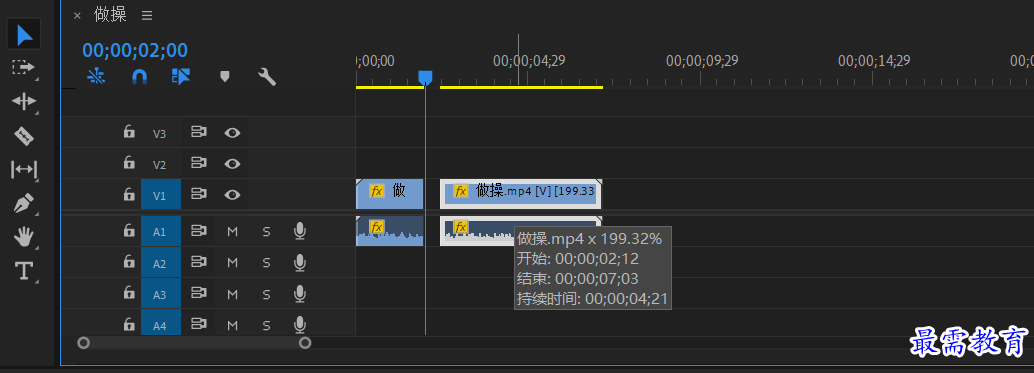
Task: Click left handle of zoom scrollbar
Action: tap(83, 343)
